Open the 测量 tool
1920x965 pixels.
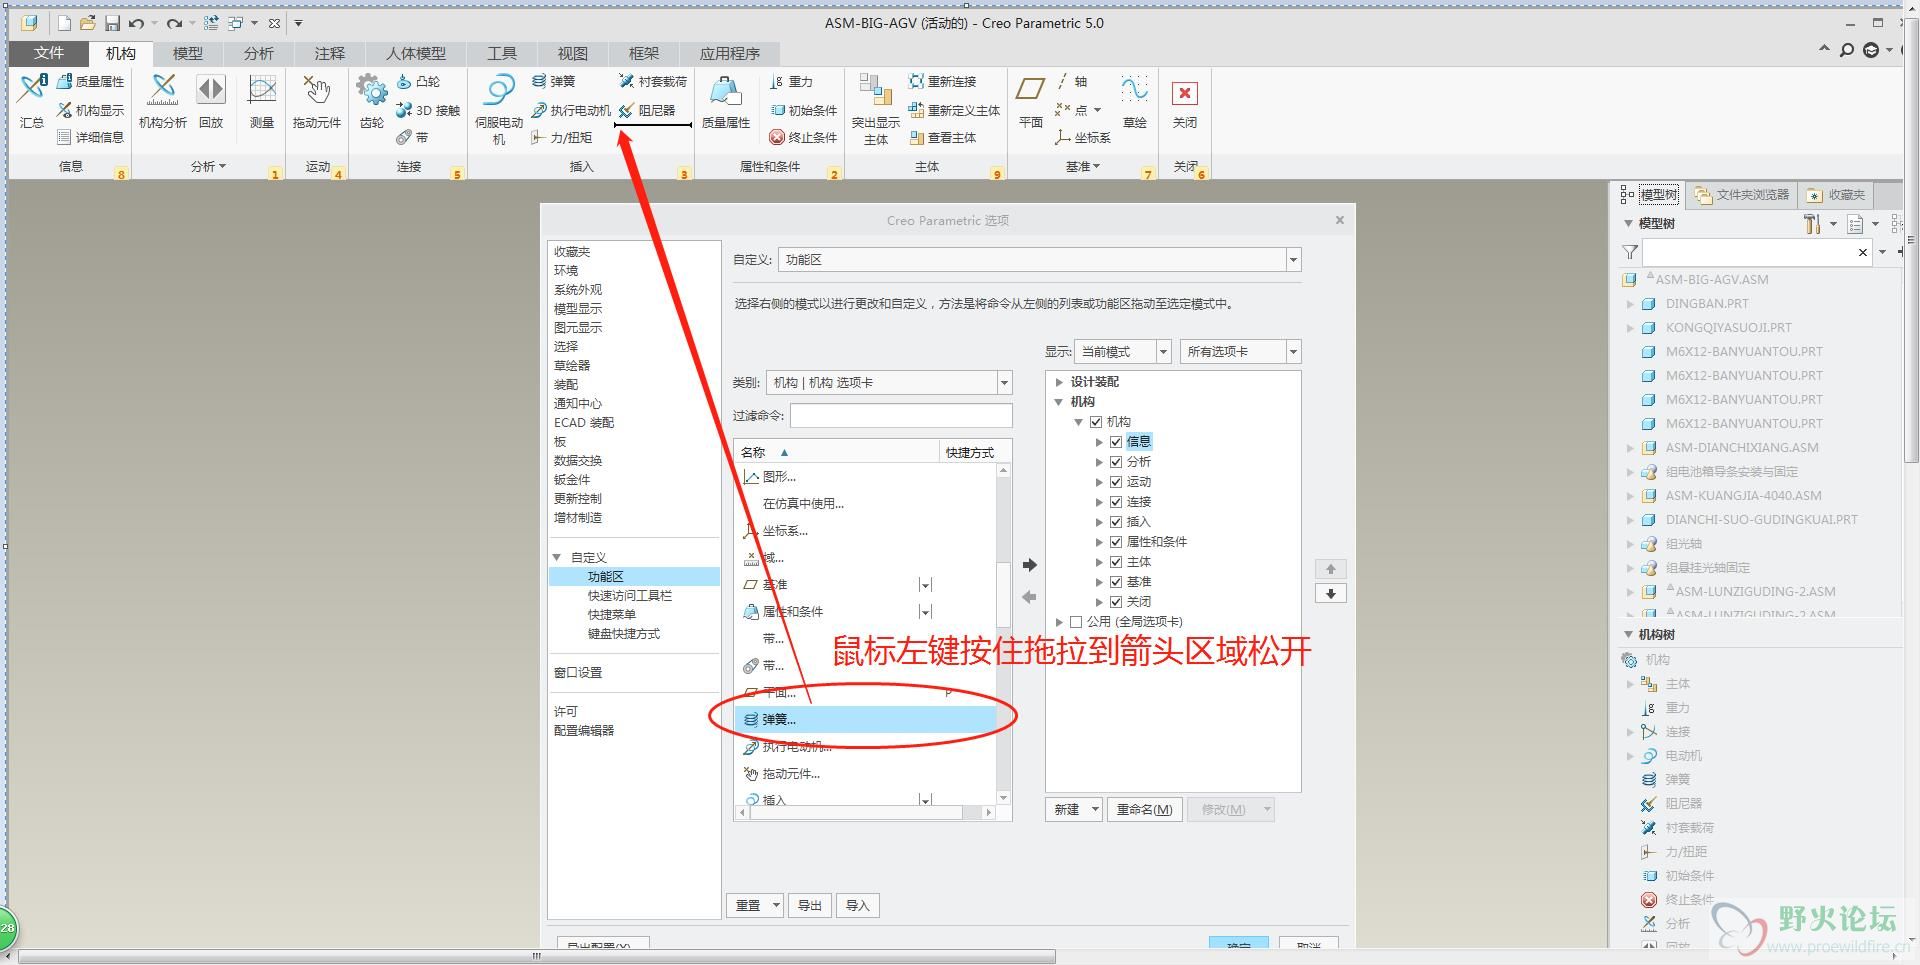[262, 101]
